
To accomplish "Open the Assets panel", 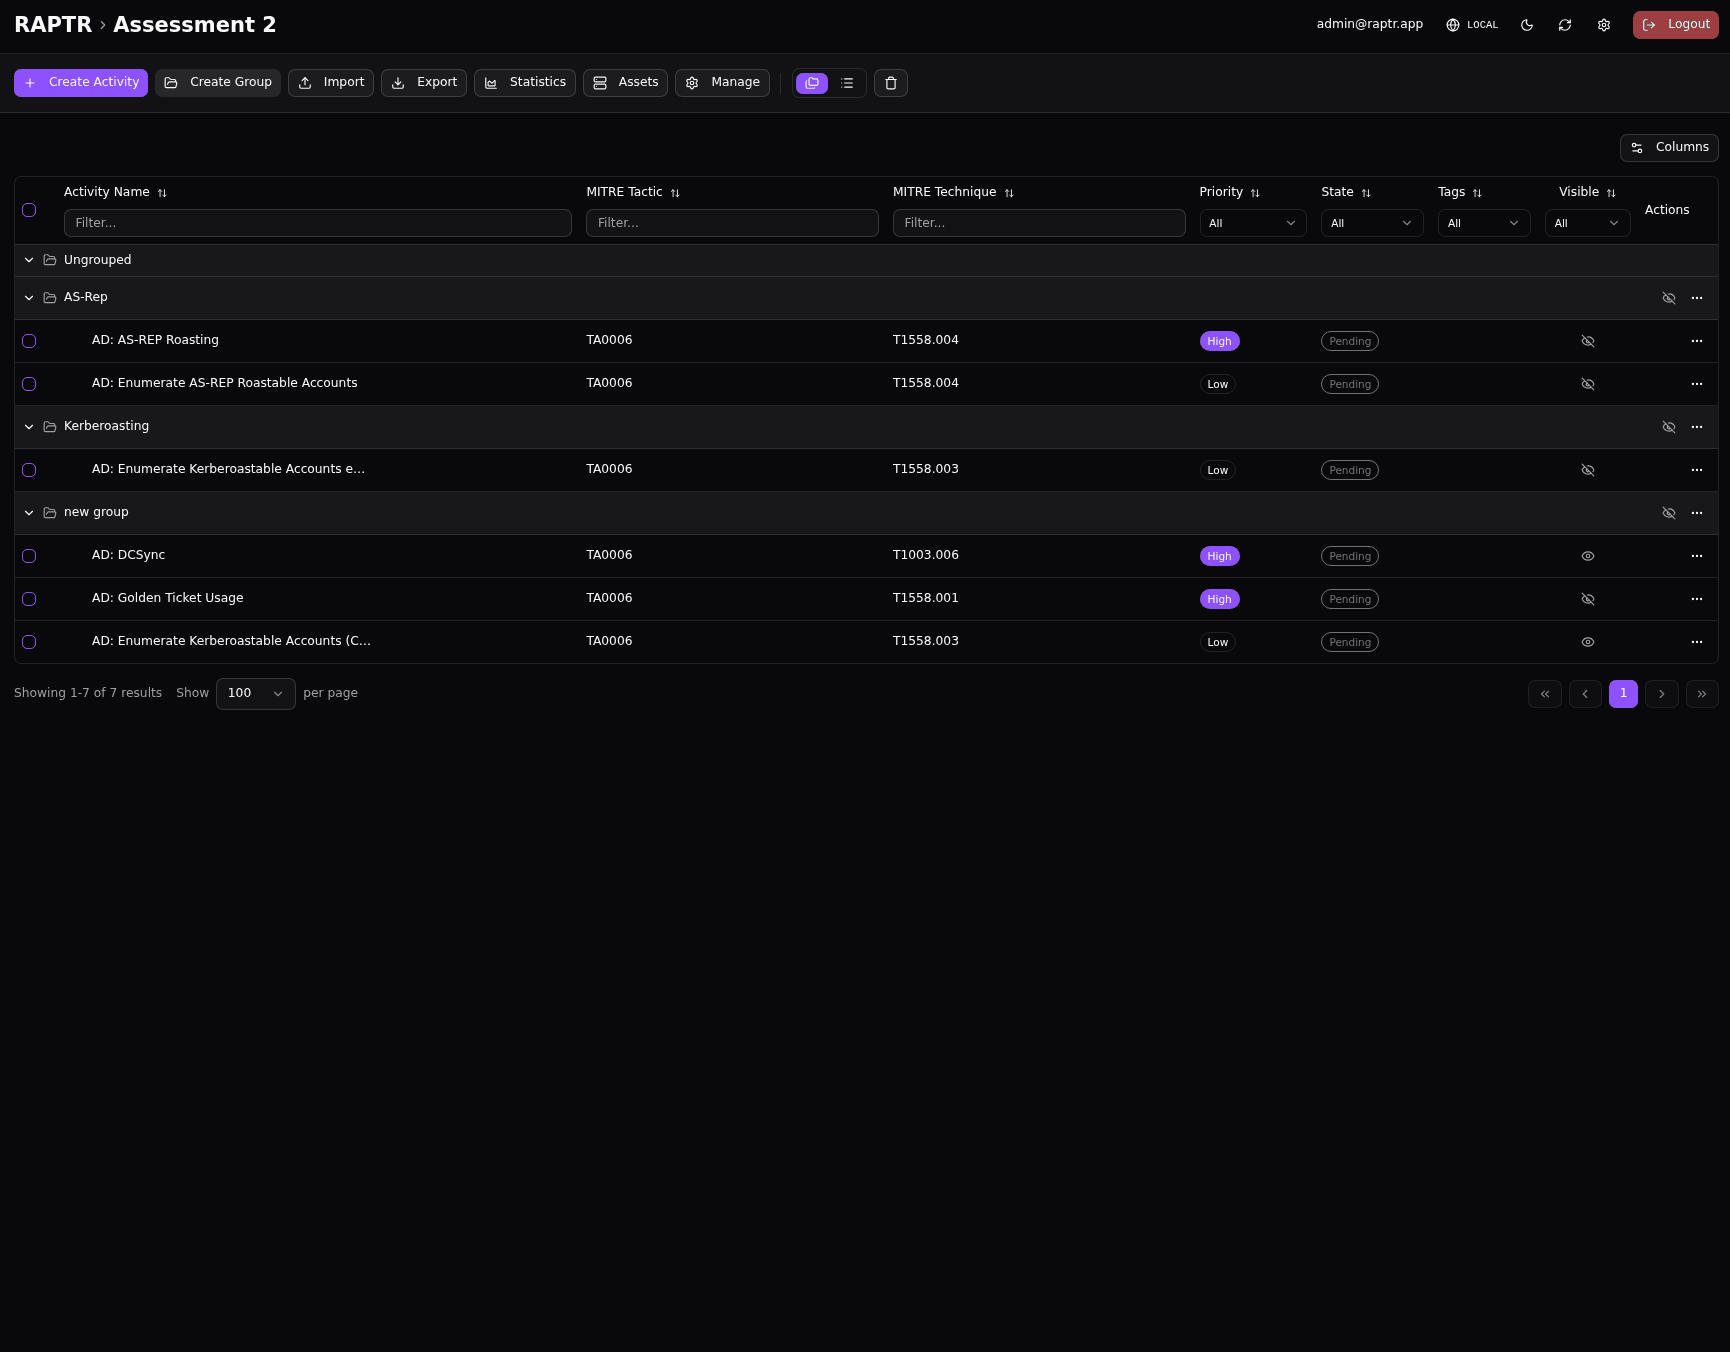I will tap(625, 82).
